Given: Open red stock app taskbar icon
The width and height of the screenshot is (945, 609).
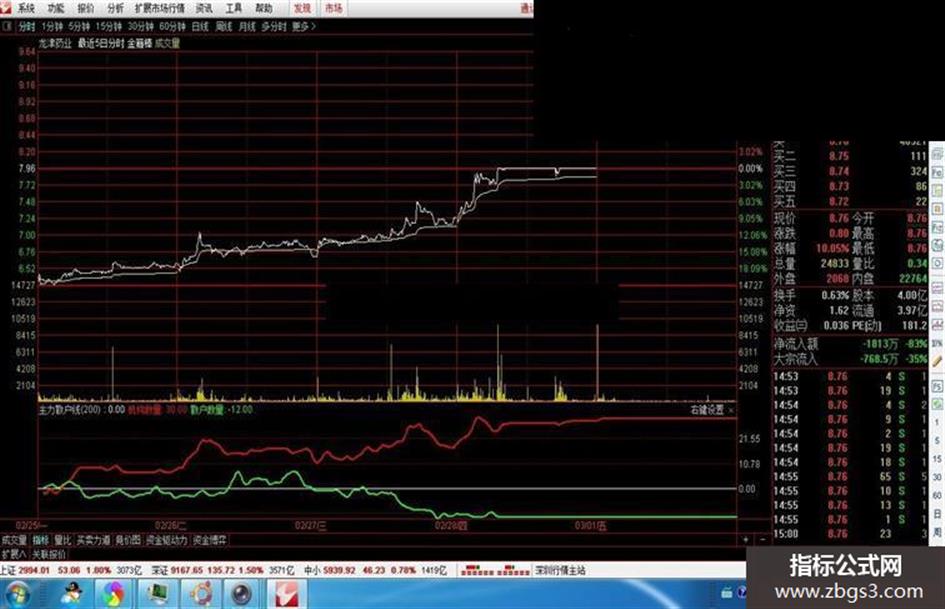Looking at the screenshot, I should (x=286, y=595).
